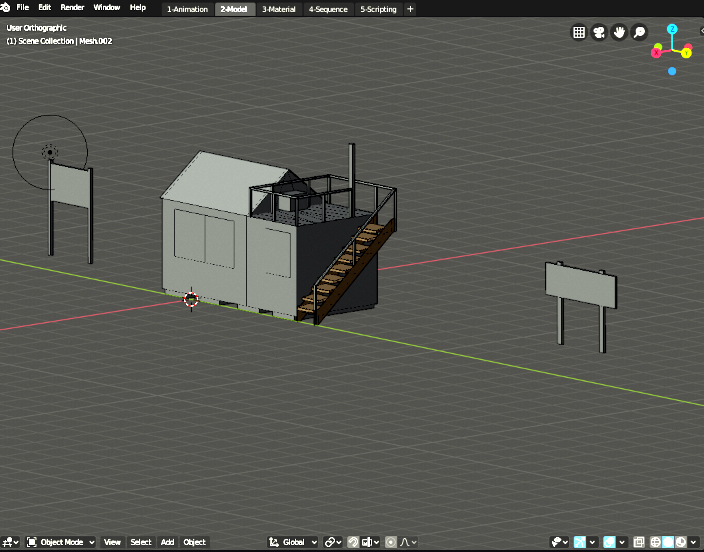Toggle the show gizmos button
The width and height of the screenshot is (704, 552).
point(580,542)
